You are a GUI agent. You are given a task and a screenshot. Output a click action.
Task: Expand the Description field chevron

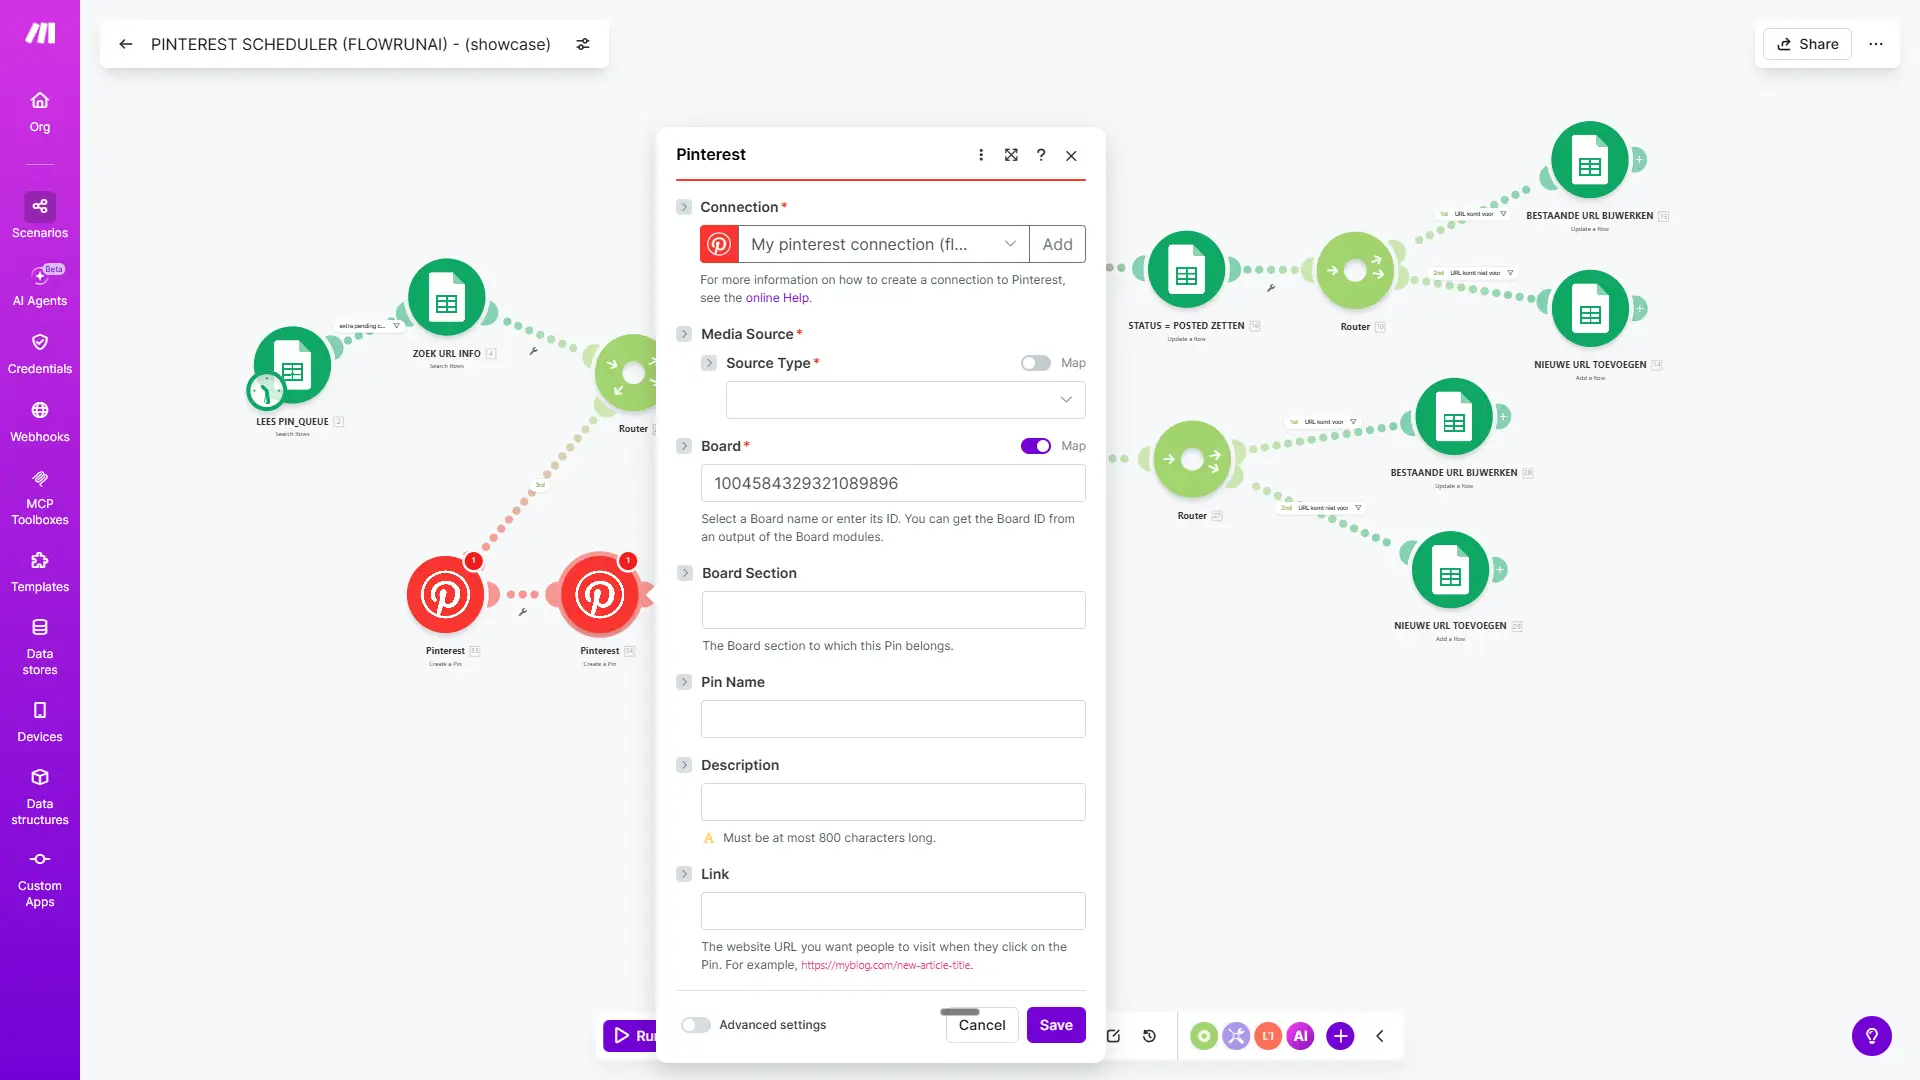click(684, 765)
